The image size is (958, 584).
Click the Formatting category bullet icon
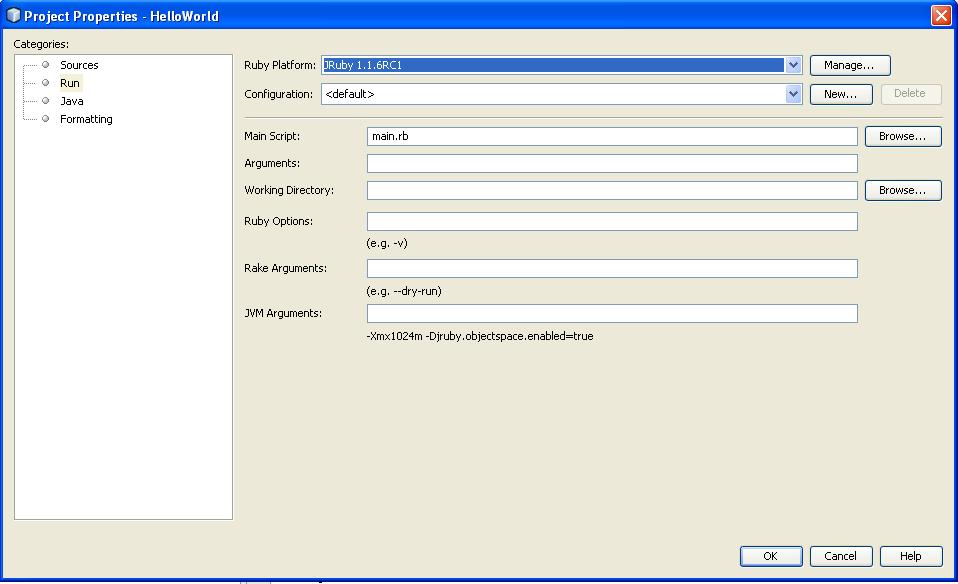[x=45, y=119]
